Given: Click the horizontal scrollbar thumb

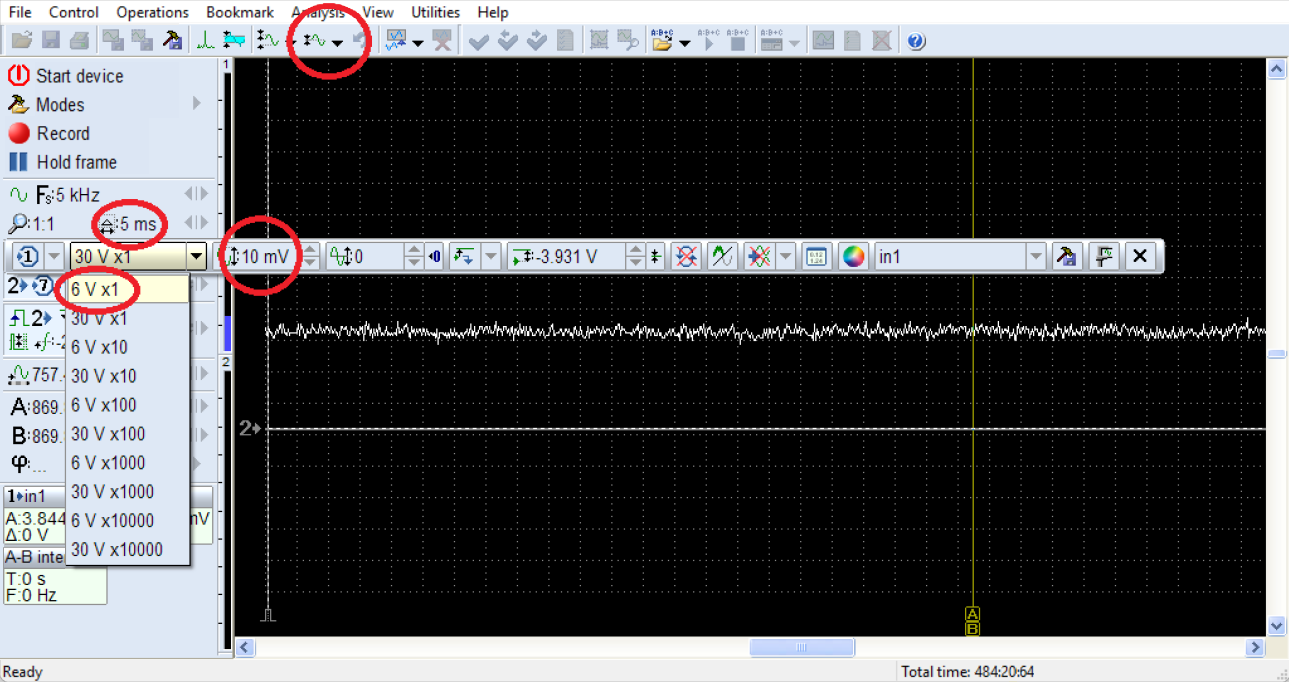Looking at the screenshot, I should coord(801,648).
